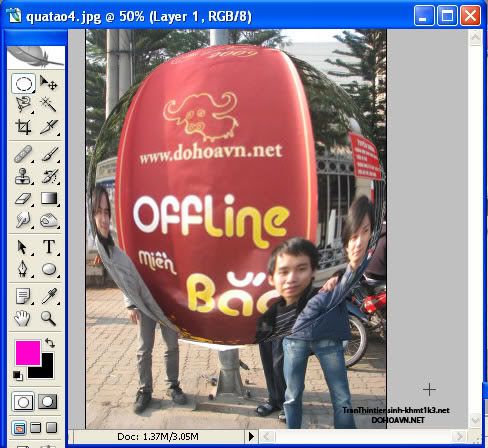This screenshot has width=488, height=448.
Task: Select the Ellipse shape tool
Action: 49,269
